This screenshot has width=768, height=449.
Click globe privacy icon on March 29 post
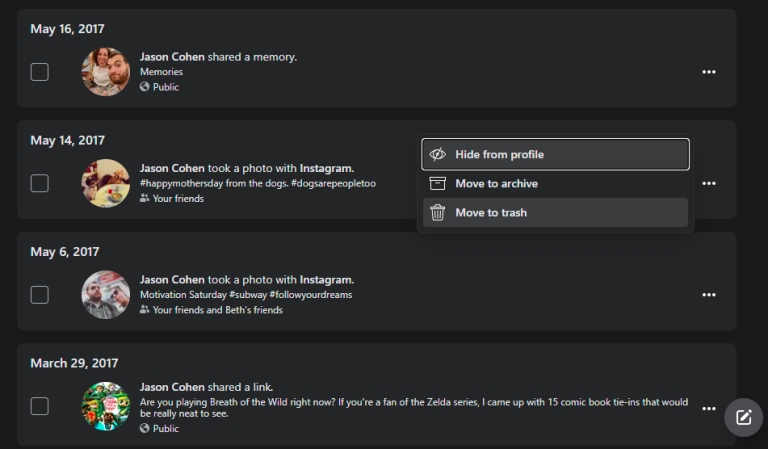[x=145, y=428]
